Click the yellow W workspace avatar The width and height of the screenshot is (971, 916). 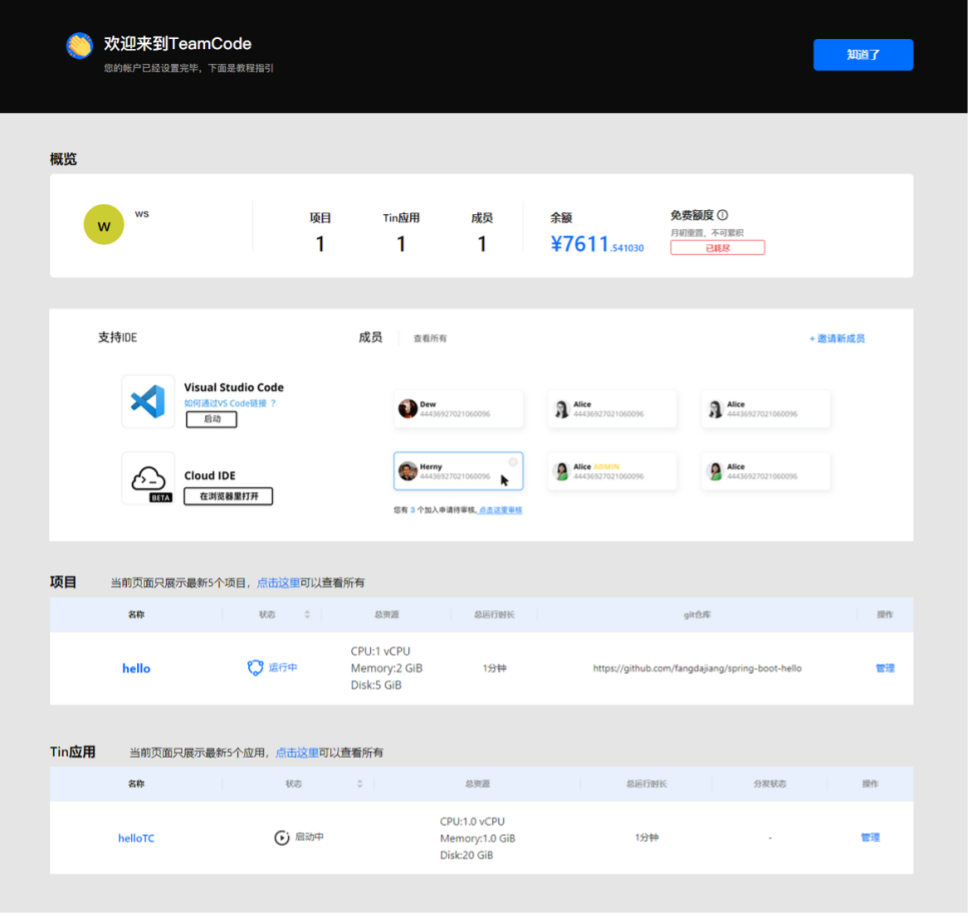[x=104, y=225]
